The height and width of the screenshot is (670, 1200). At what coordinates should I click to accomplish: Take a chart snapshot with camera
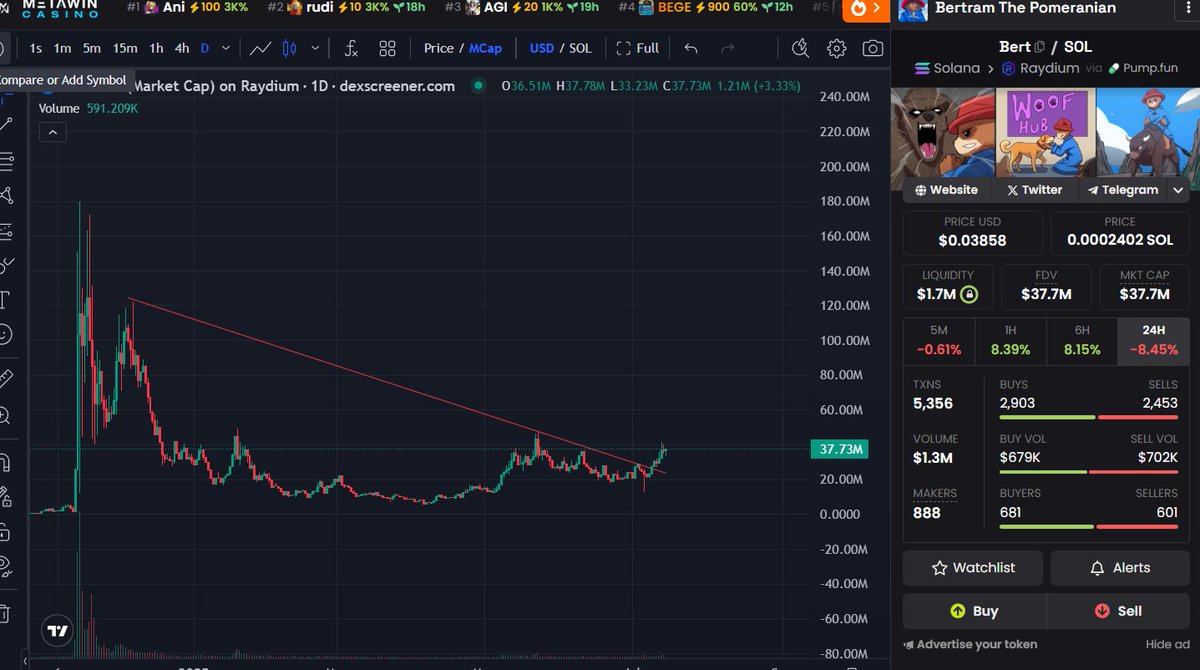pyautogui.click(x=872, y=48)
